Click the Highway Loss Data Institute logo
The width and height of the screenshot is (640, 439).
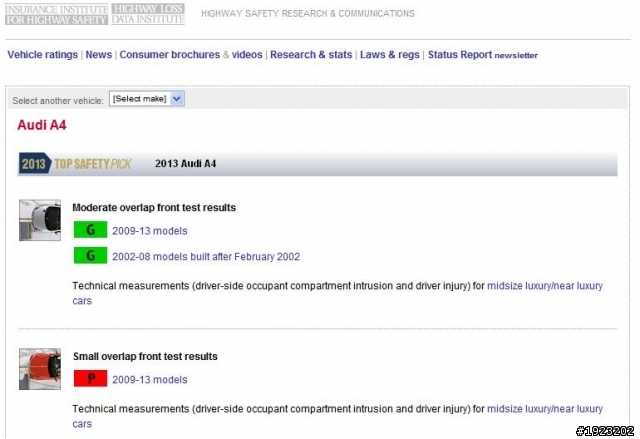[x=148, y=14]
